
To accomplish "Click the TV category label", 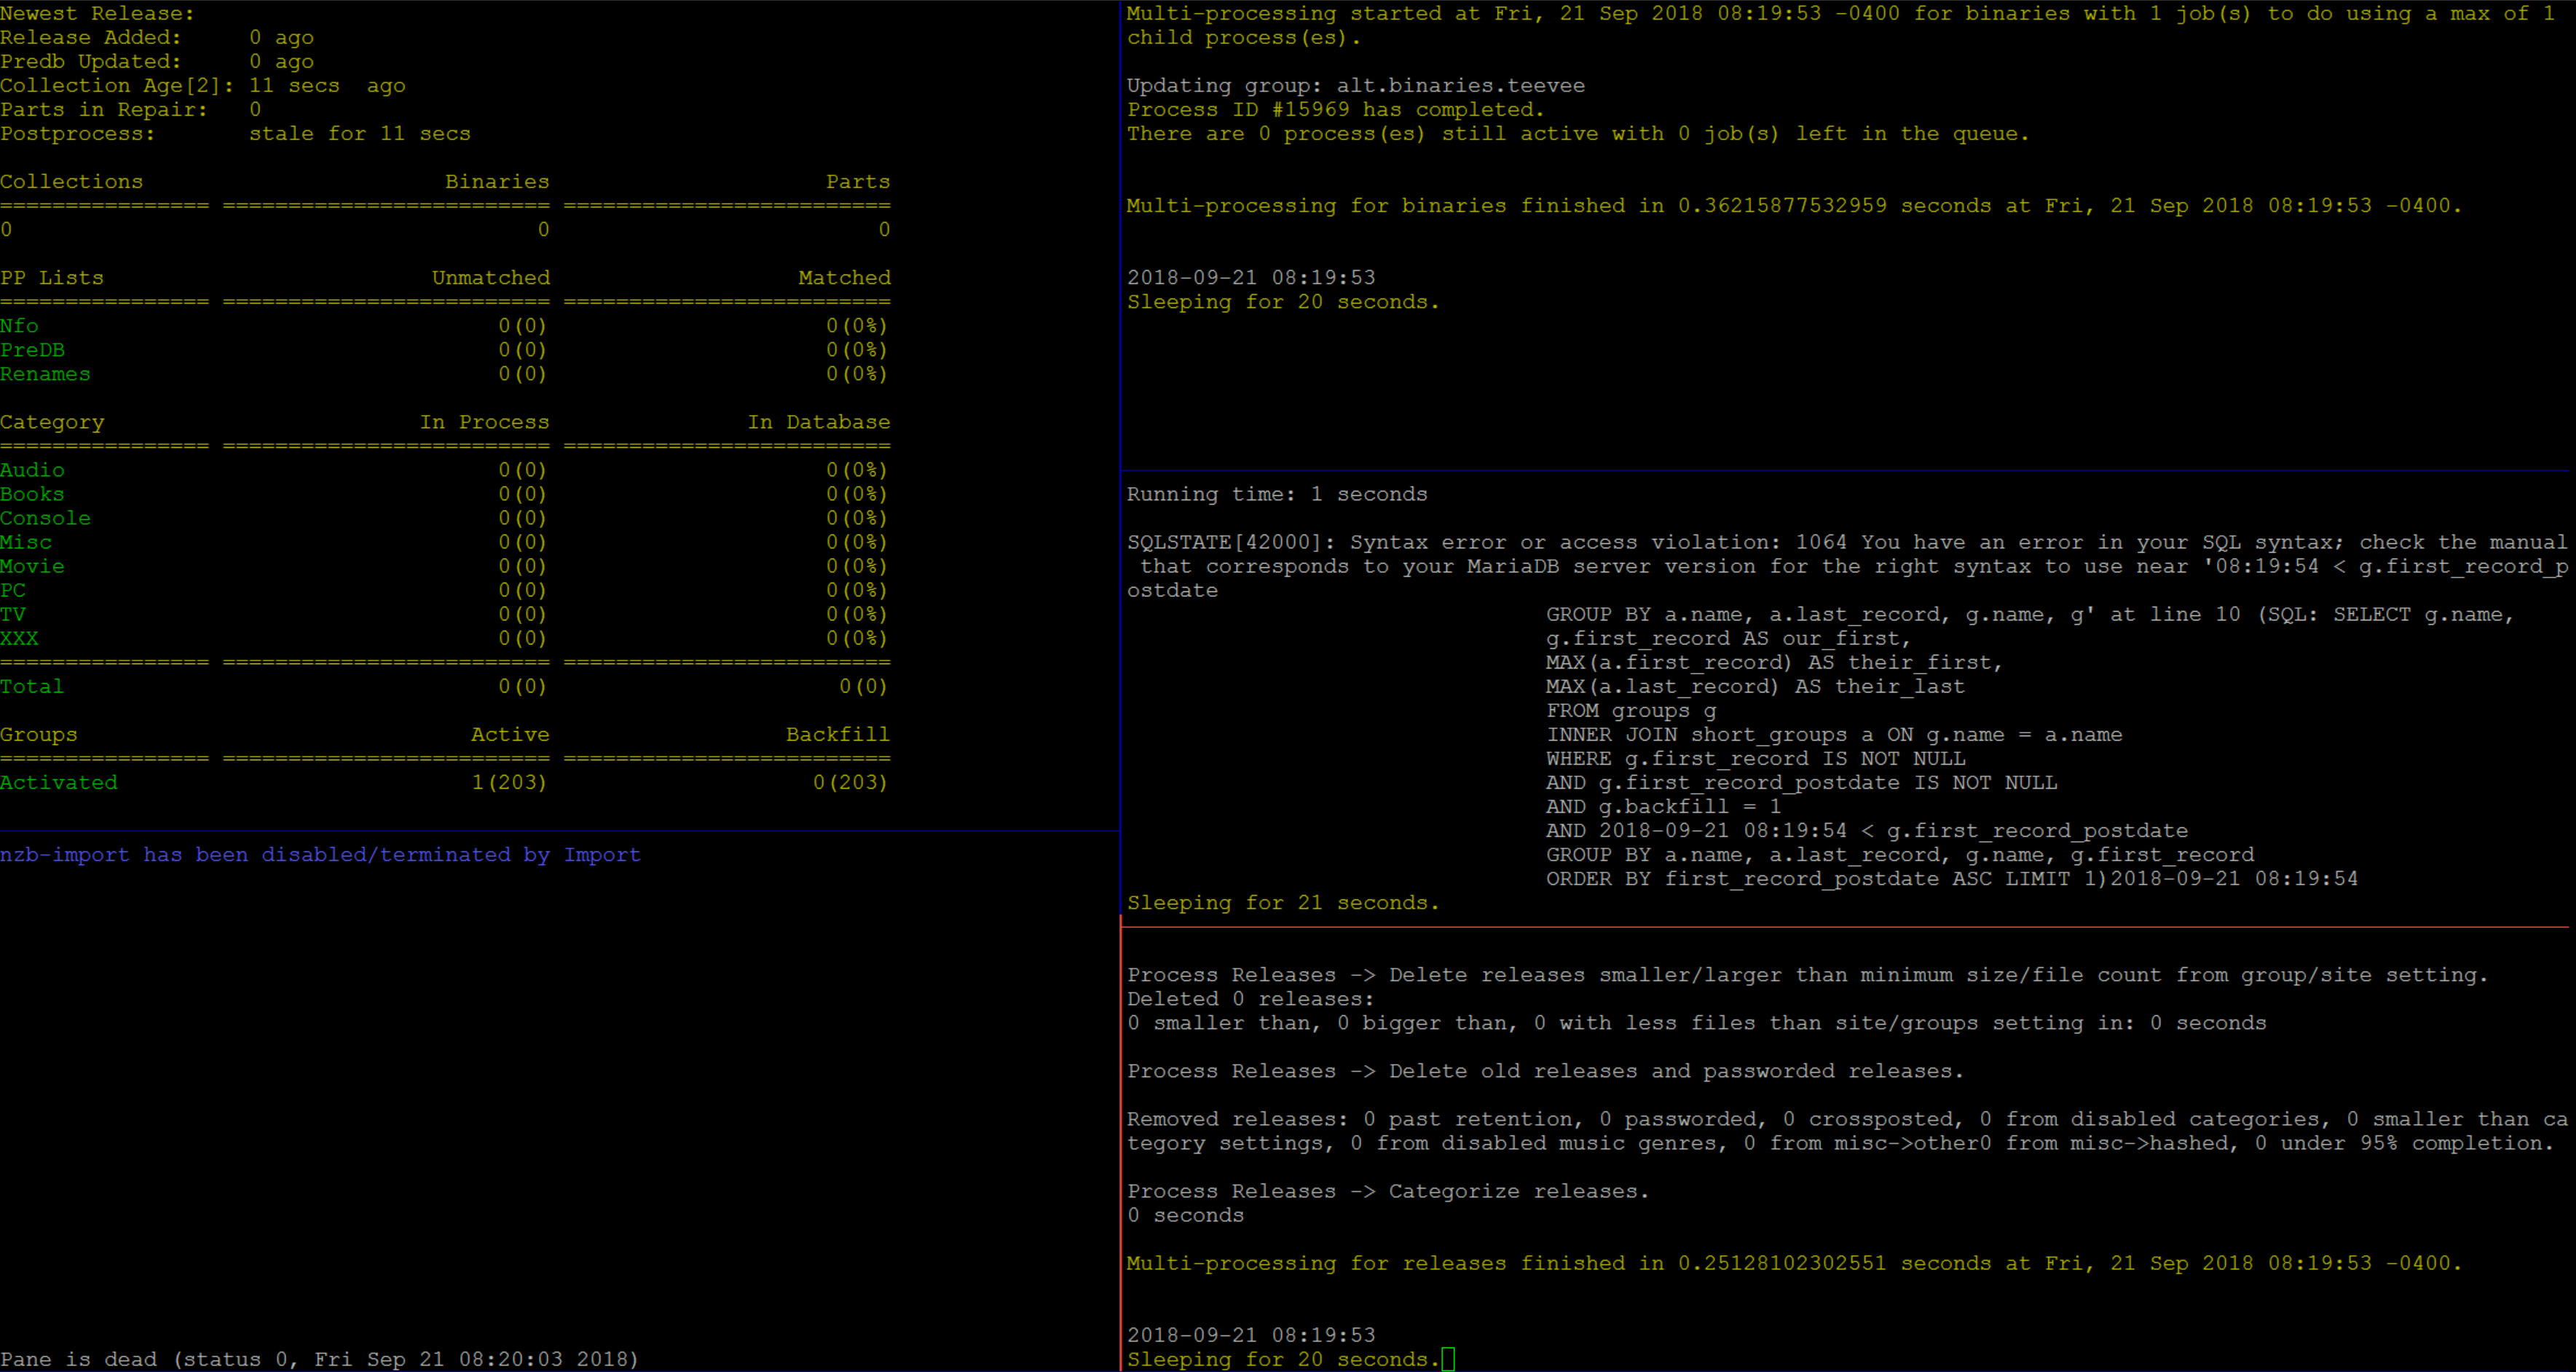I will [x=13, y=614].
